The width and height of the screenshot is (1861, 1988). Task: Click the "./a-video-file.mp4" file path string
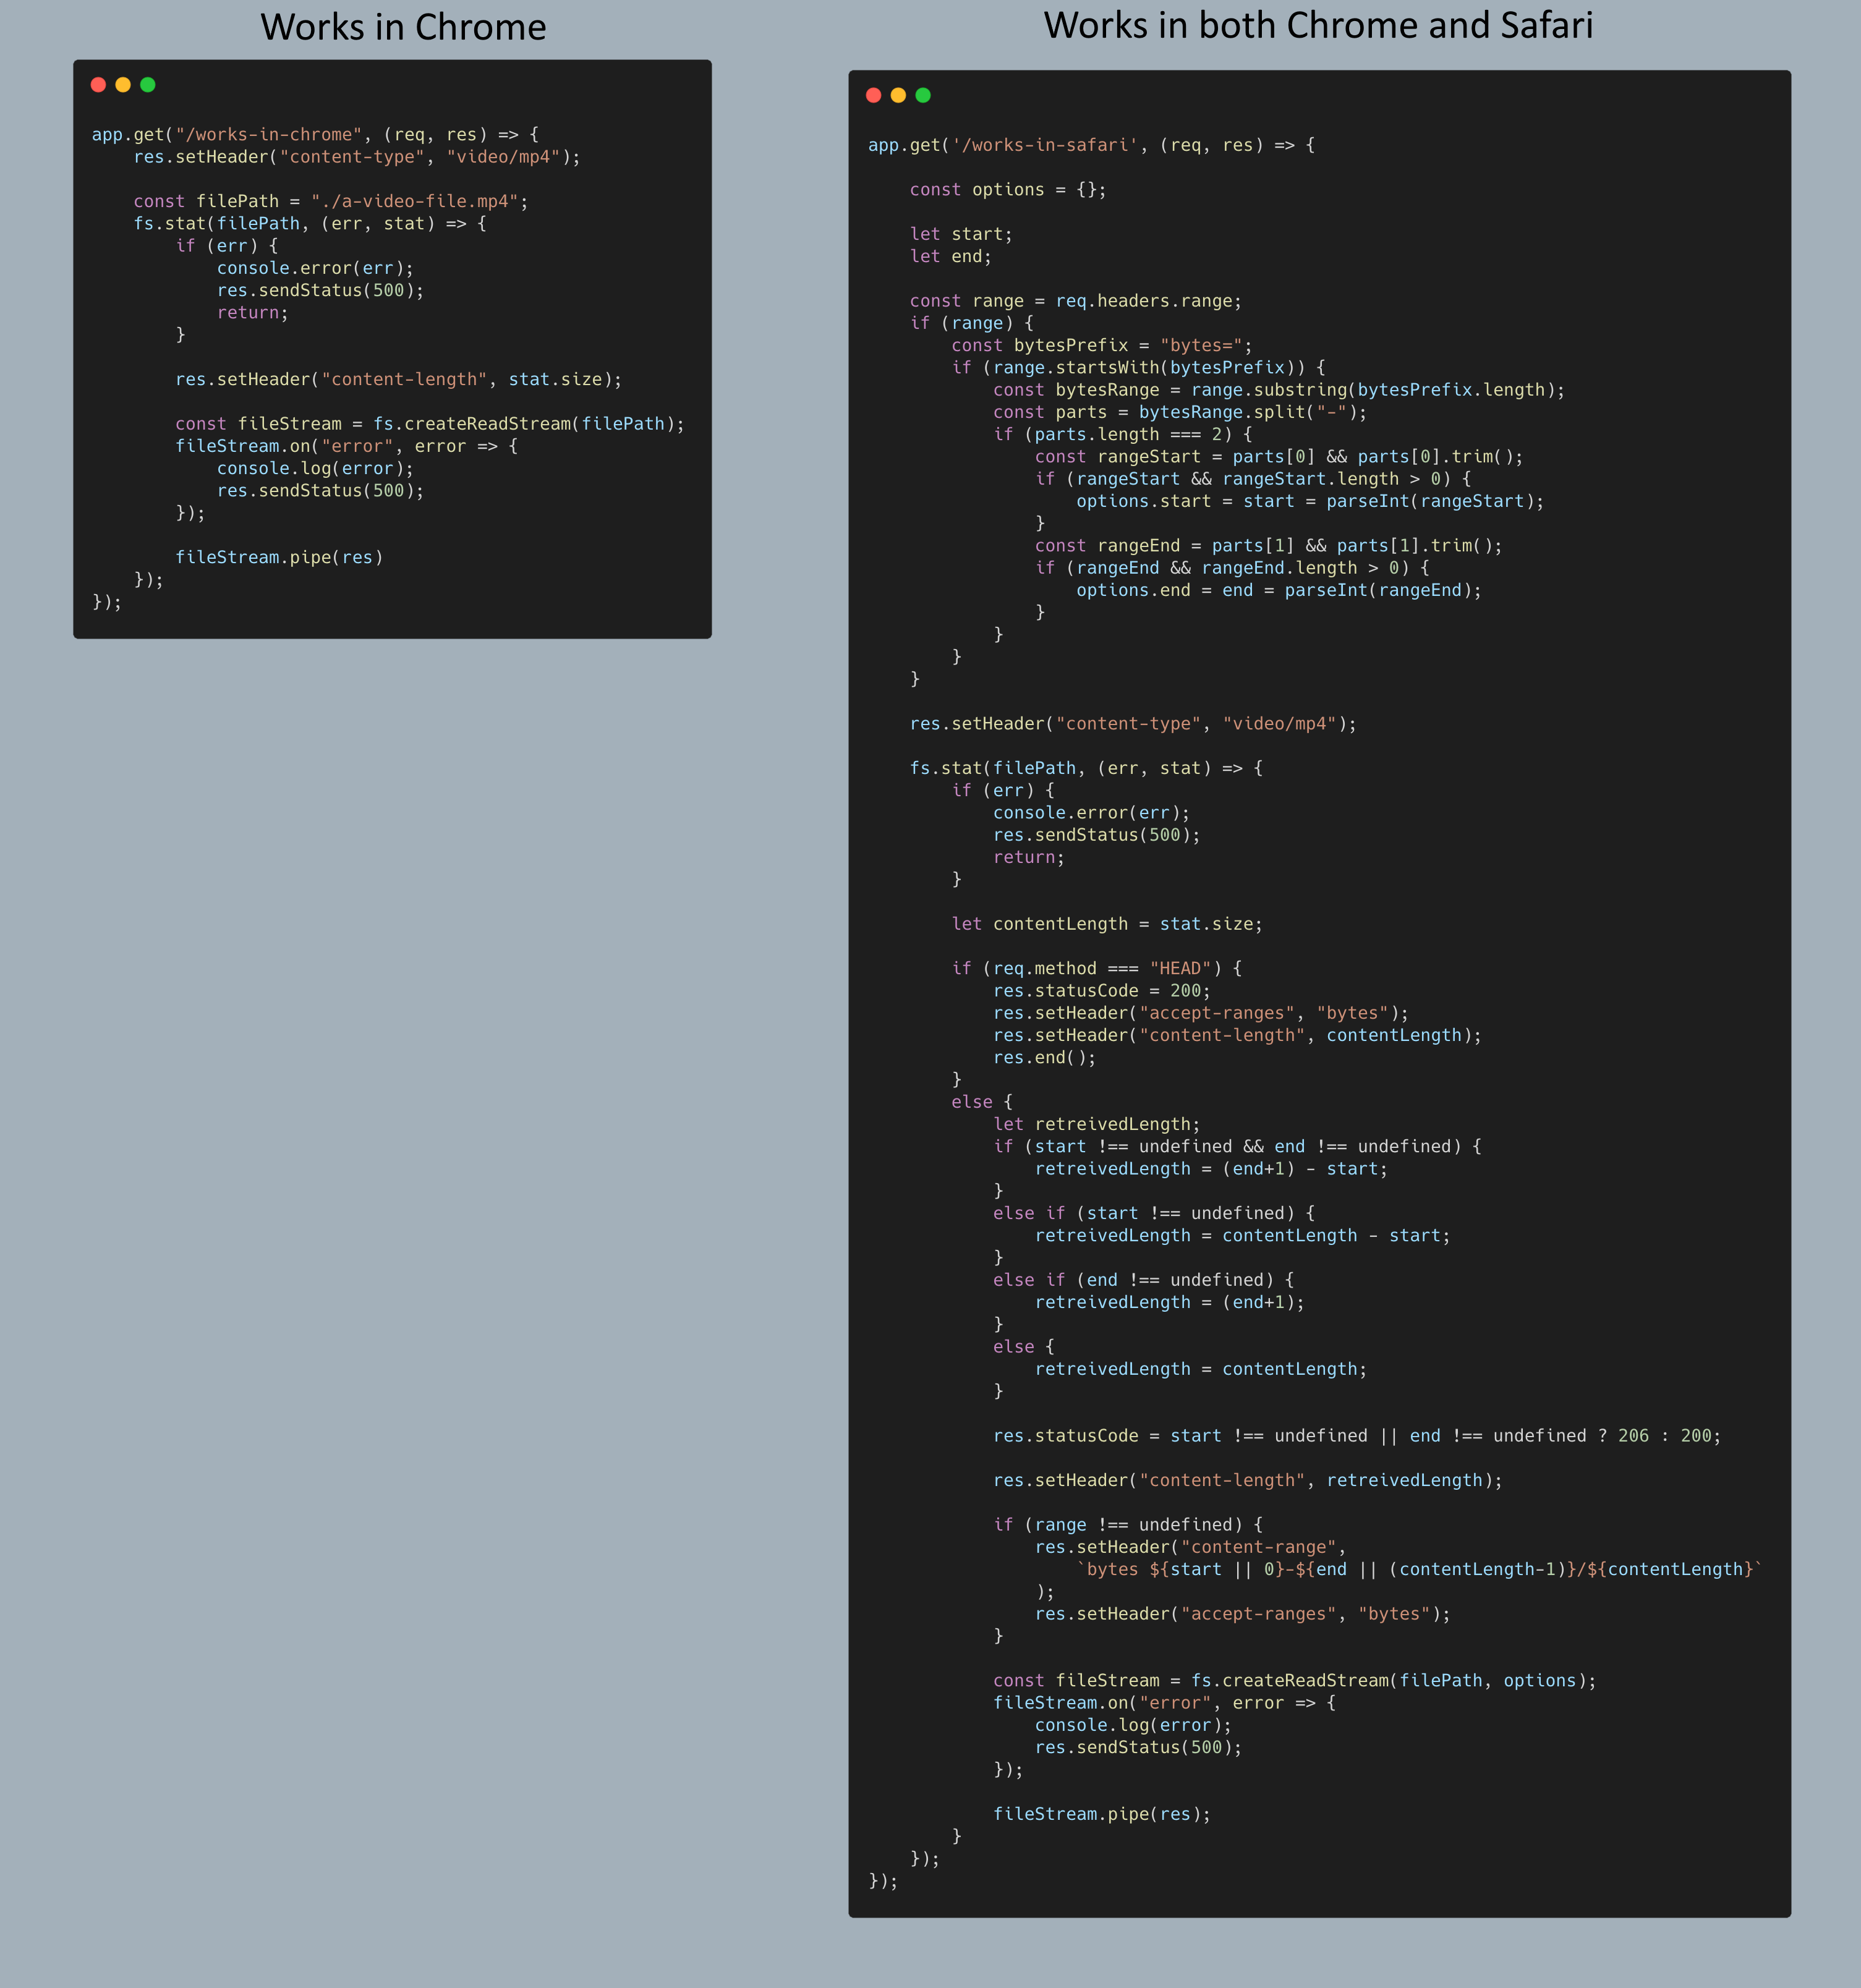tap(414, 202)
